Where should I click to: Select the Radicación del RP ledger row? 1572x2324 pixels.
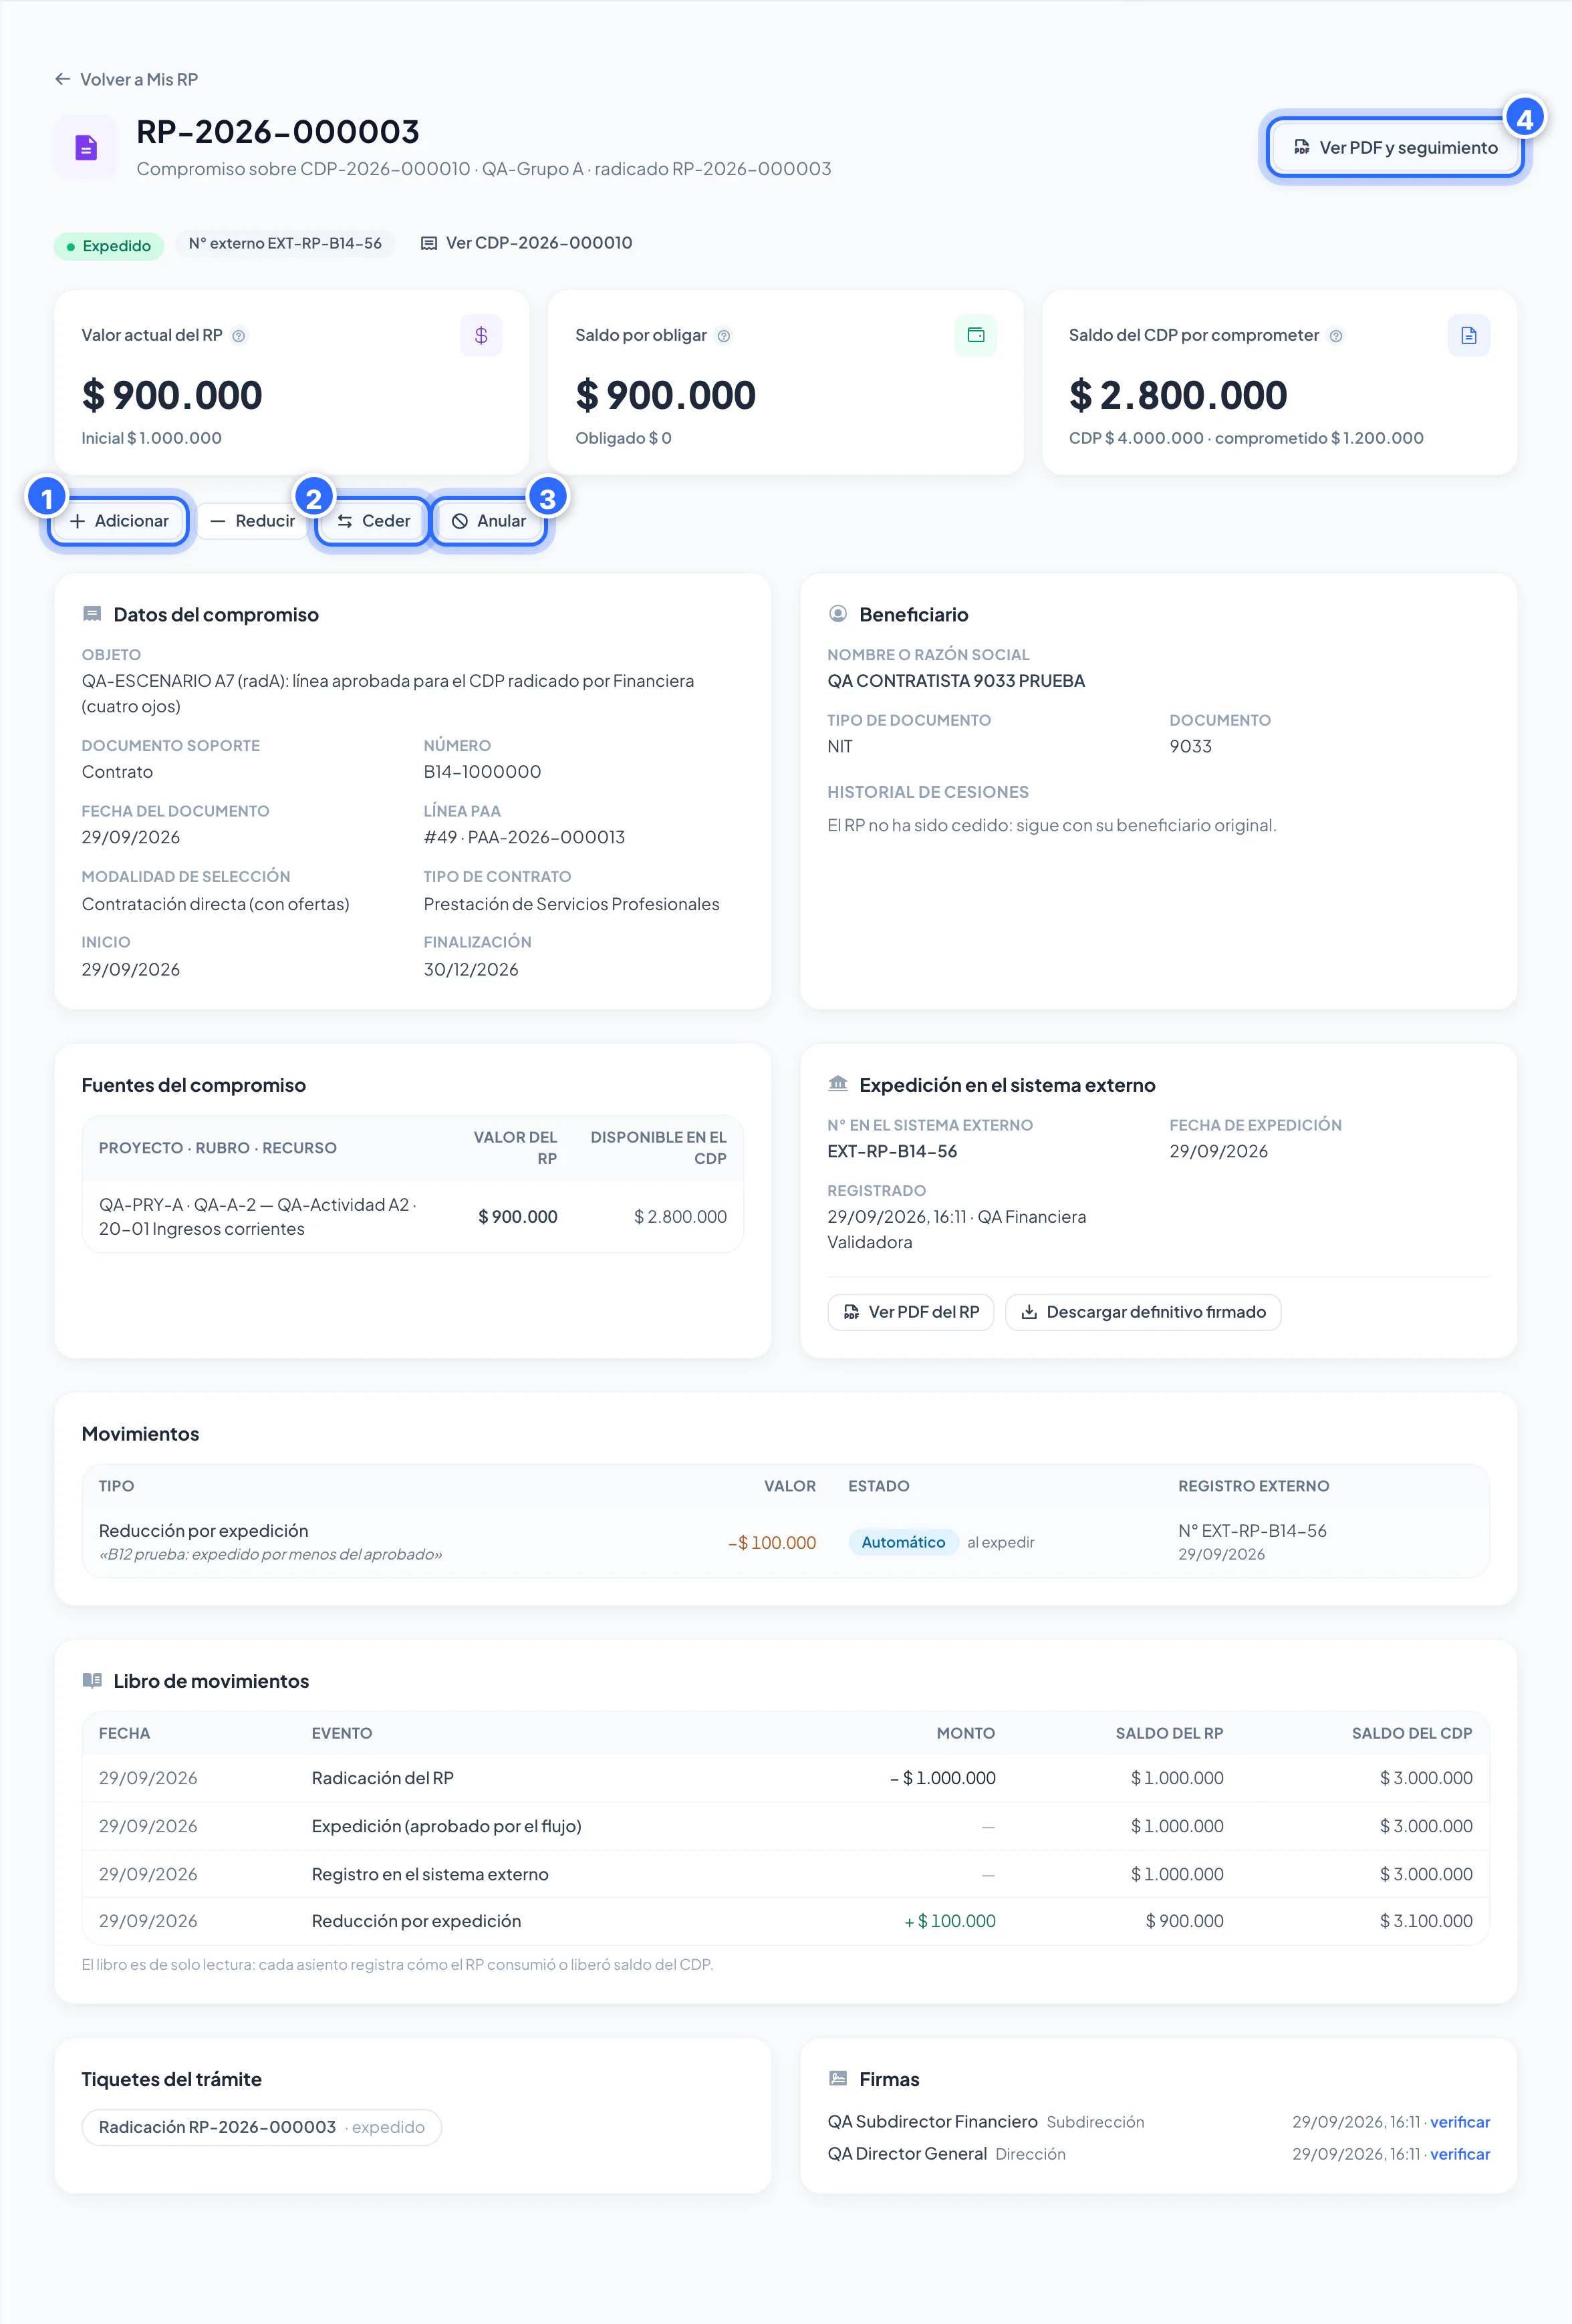785,1778
